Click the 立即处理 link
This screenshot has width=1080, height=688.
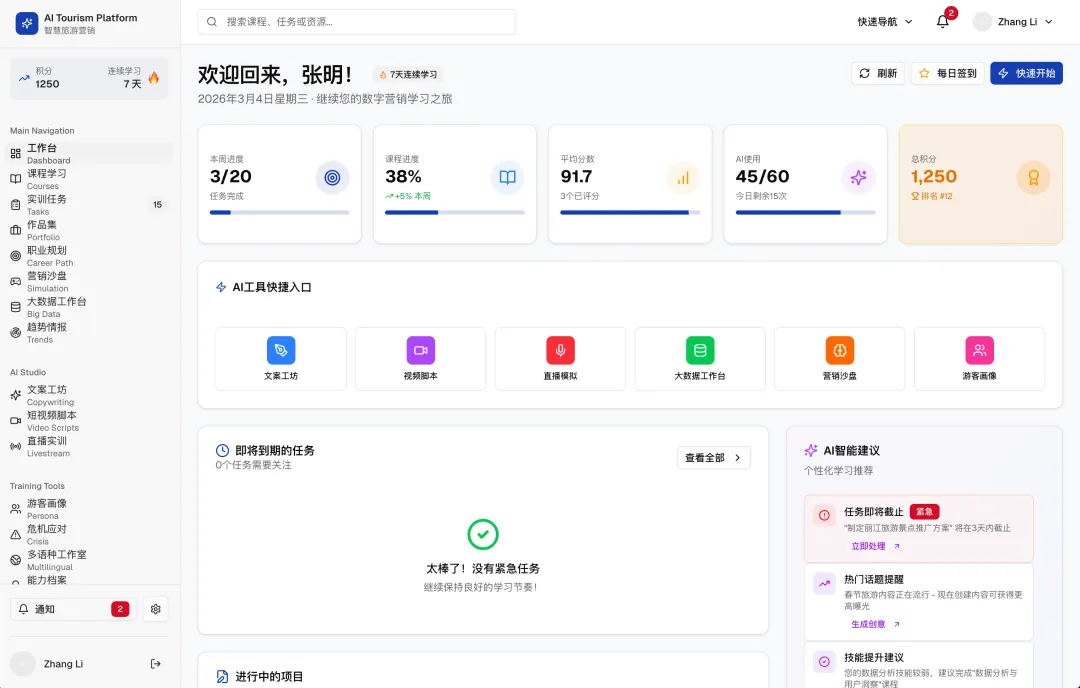pyautogui.click(x=875, y=546)
